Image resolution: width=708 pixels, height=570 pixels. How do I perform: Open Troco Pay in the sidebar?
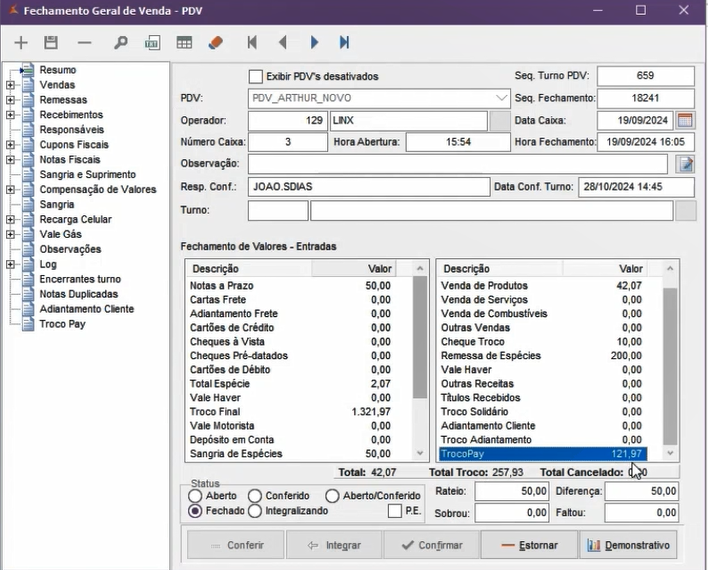(62, 324)
